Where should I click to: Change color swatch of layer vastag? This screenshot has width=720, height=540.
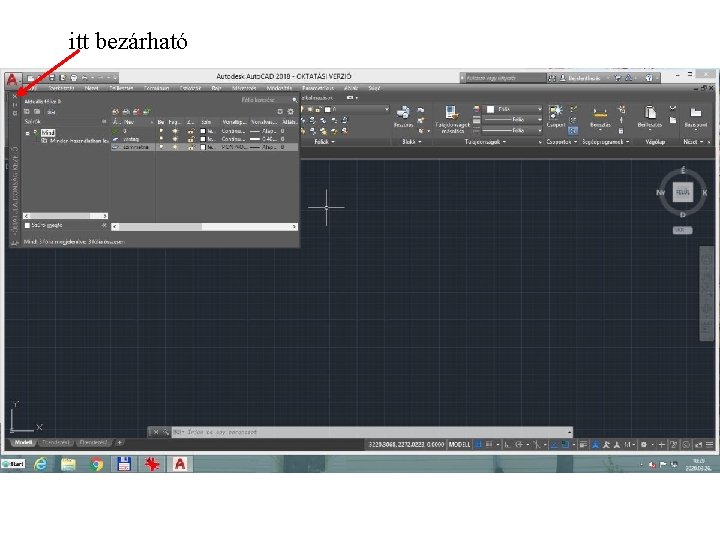pos(203,139)
